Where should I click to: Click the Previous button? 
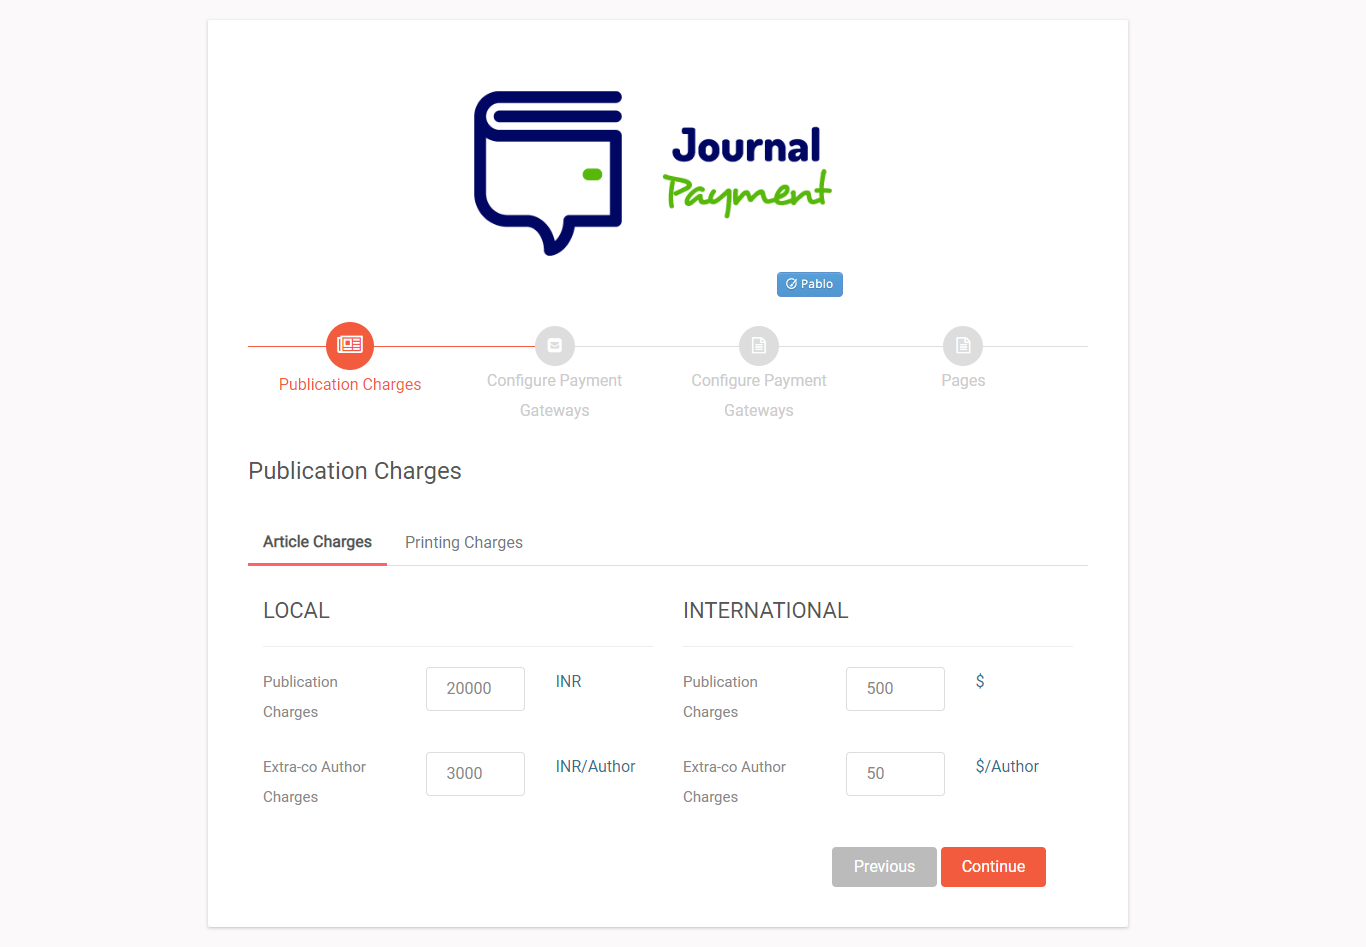point(884,867)
